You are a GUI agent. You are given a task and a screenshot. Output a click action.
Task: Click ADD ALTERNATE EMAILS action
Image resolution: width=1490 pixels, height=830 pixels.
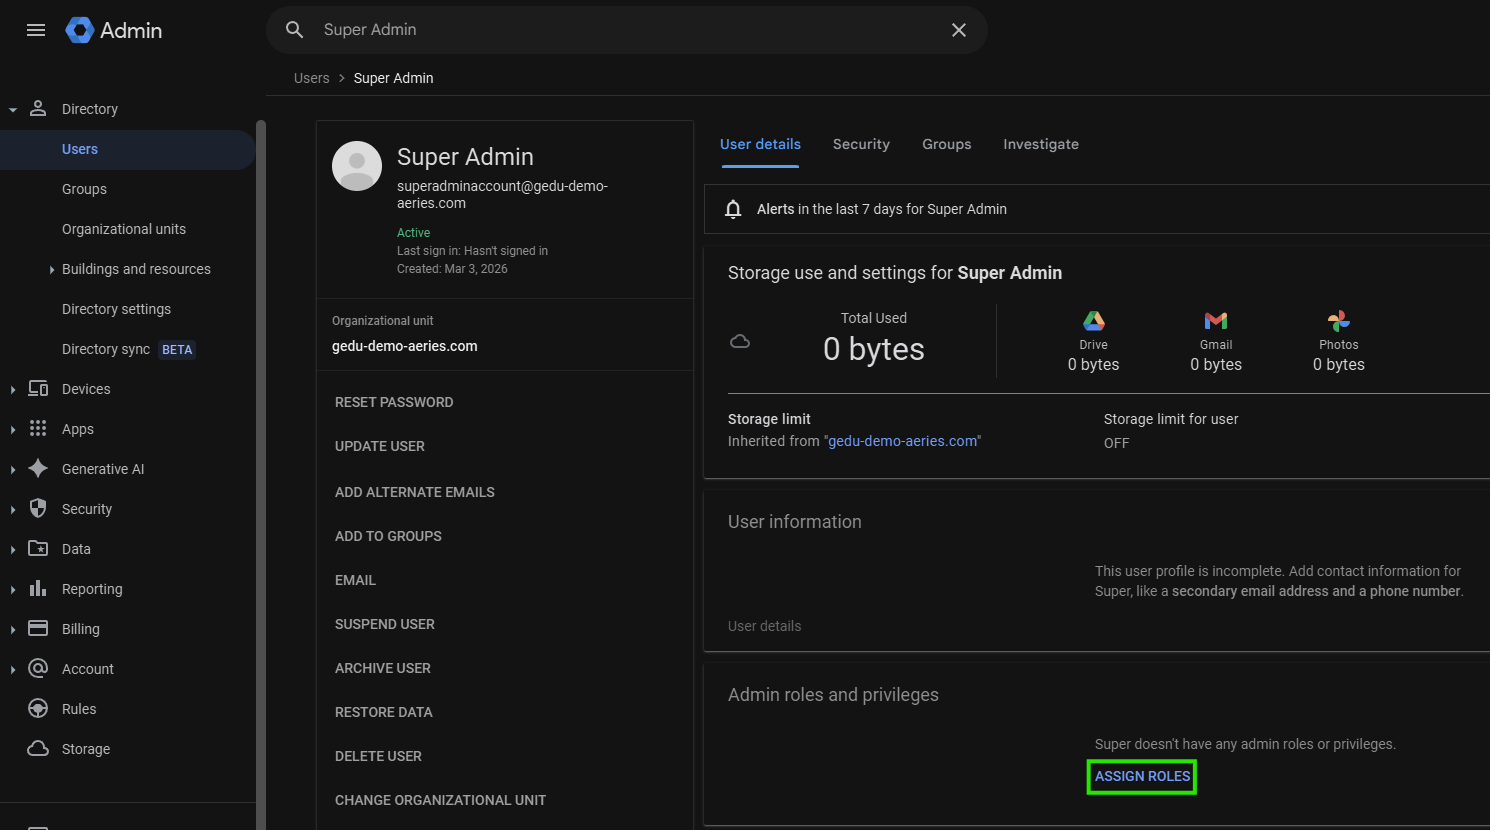tap(415, 492)
